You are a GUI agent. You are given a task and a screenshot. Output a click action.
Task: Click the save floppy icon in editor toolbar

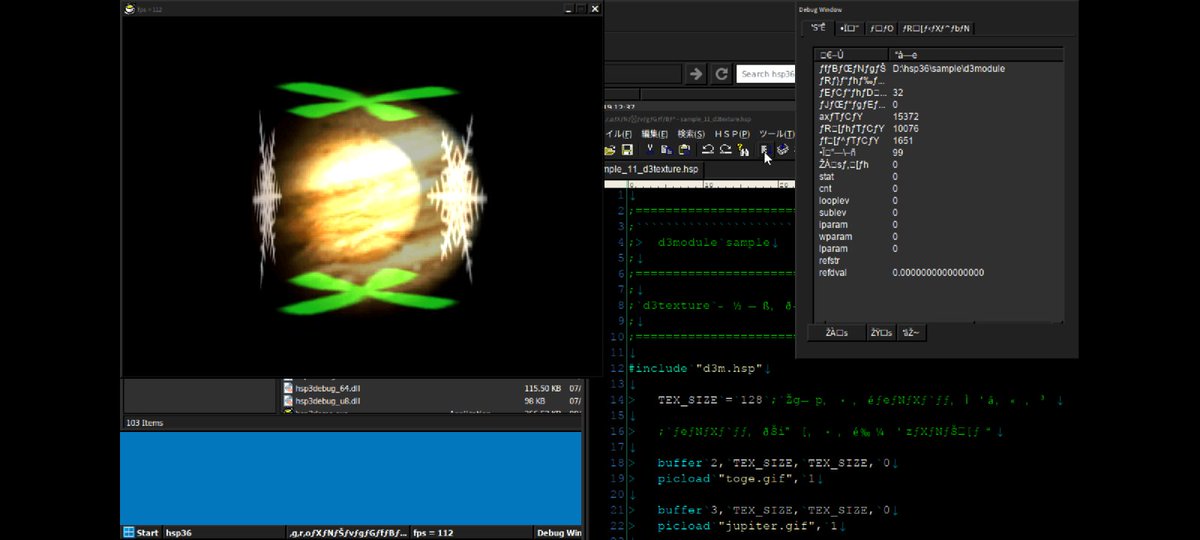(627, 150)
